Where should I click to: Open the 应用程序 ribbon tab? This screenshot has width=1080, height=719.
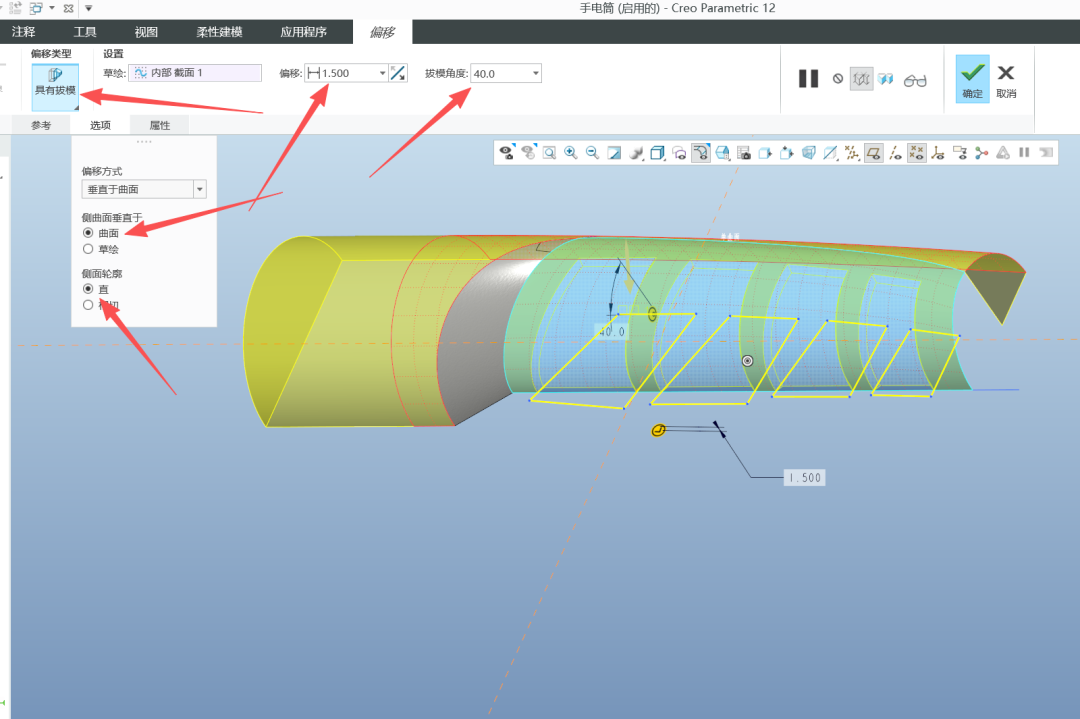pos(303,32)
